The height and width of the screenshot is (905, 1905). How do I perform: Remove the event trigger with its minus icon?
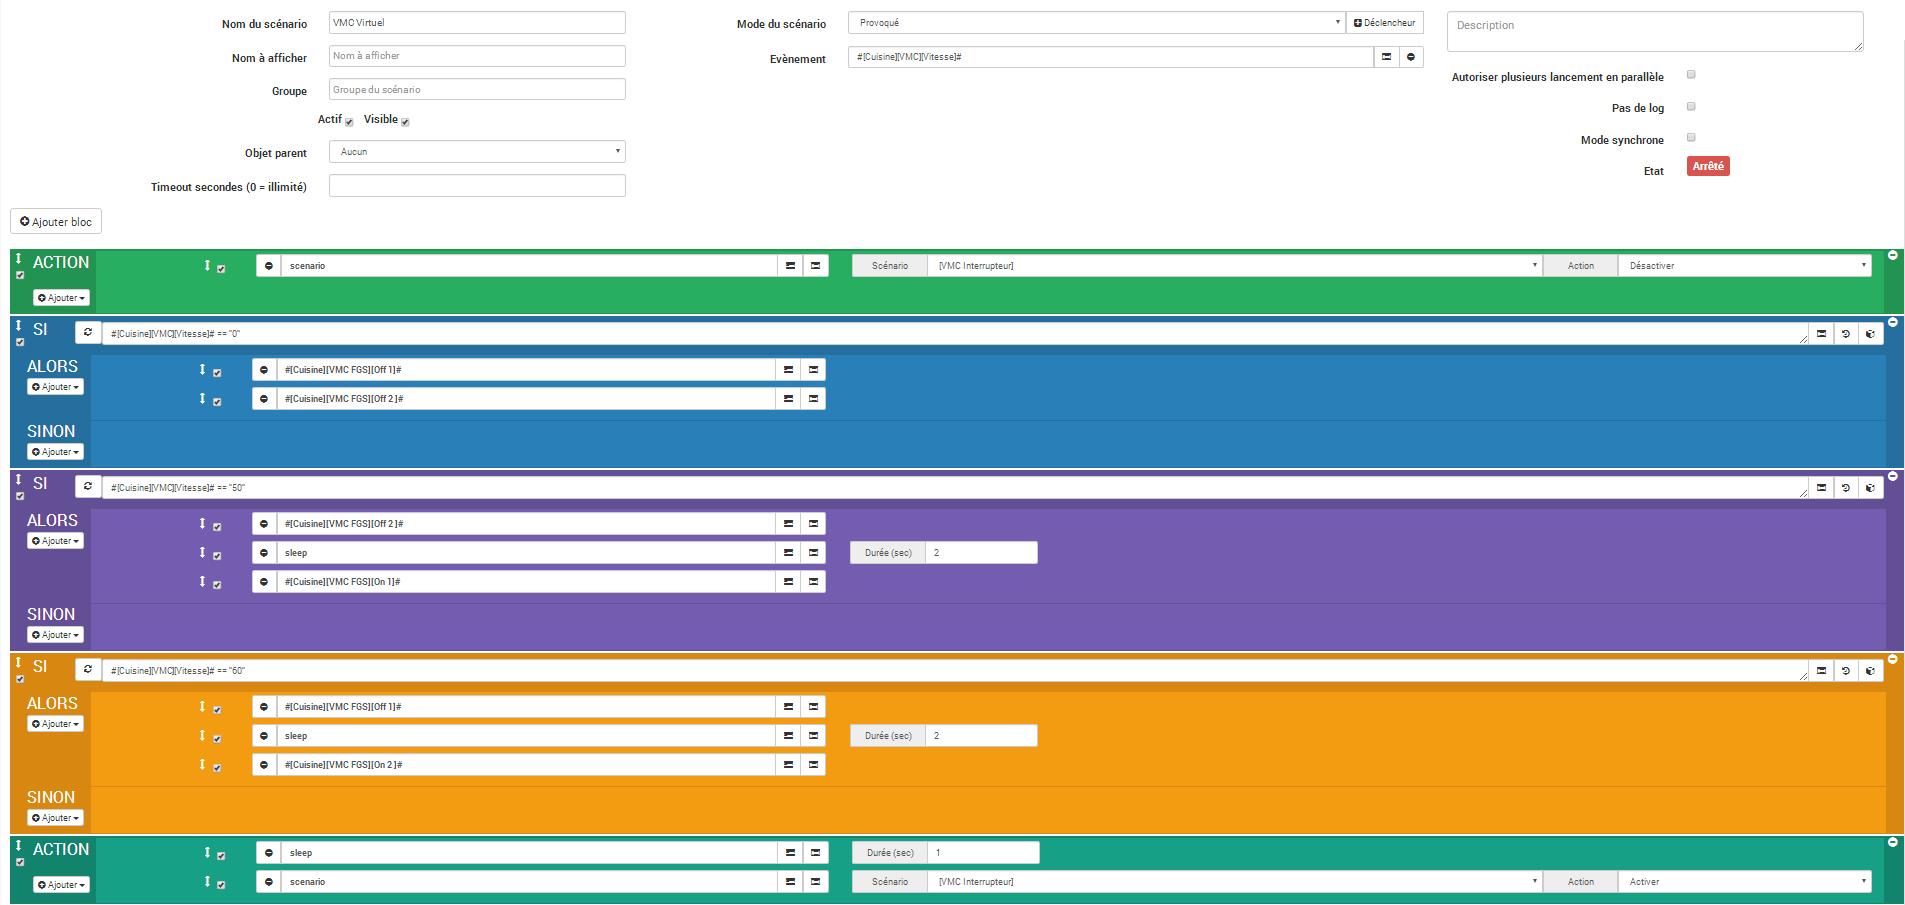[1411, 57]
